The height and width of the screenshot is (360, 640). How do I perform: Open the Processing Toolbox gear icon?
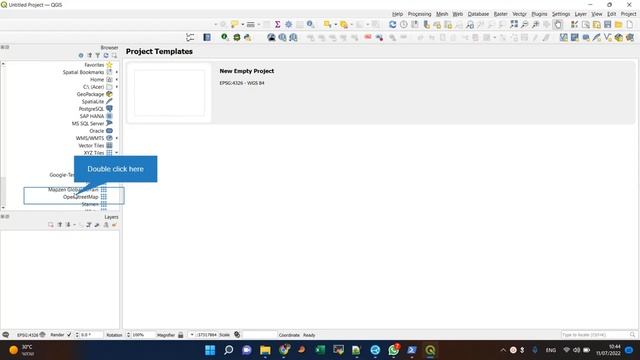[x=289, y=24]
